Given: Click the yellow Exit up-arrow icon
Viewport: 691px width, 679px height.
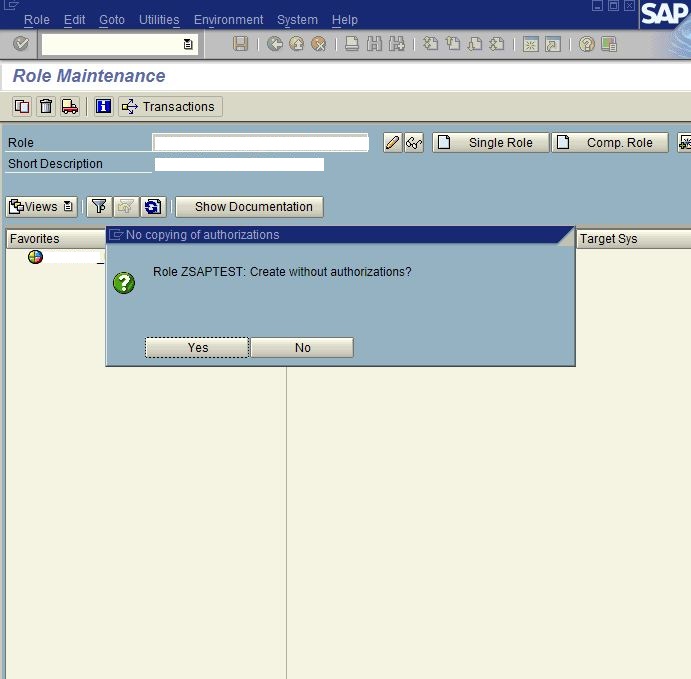Looking at the screenshot, I should click(x=297, y=44).
